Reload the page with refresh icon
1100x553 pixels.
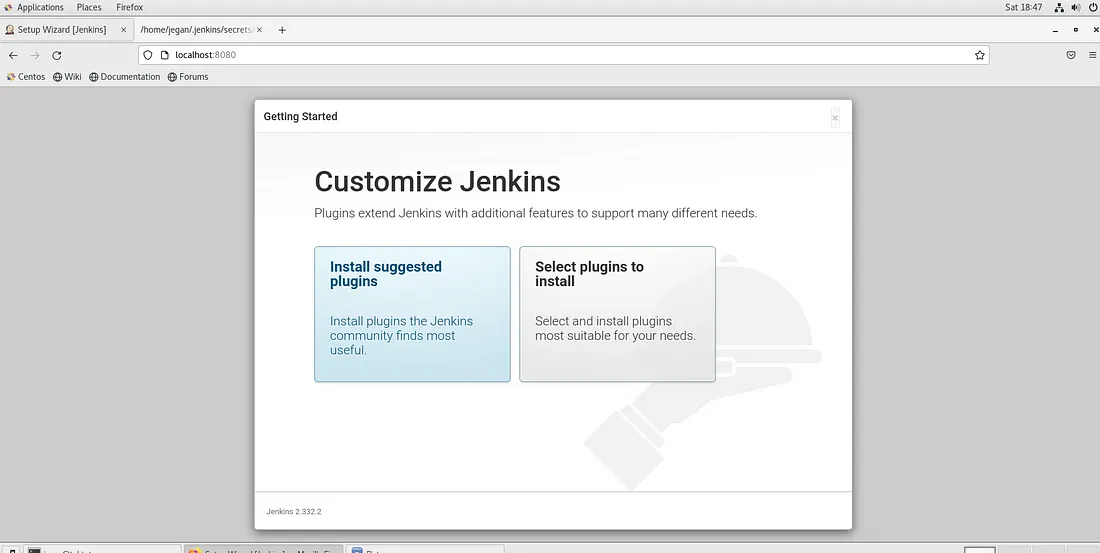57,55
